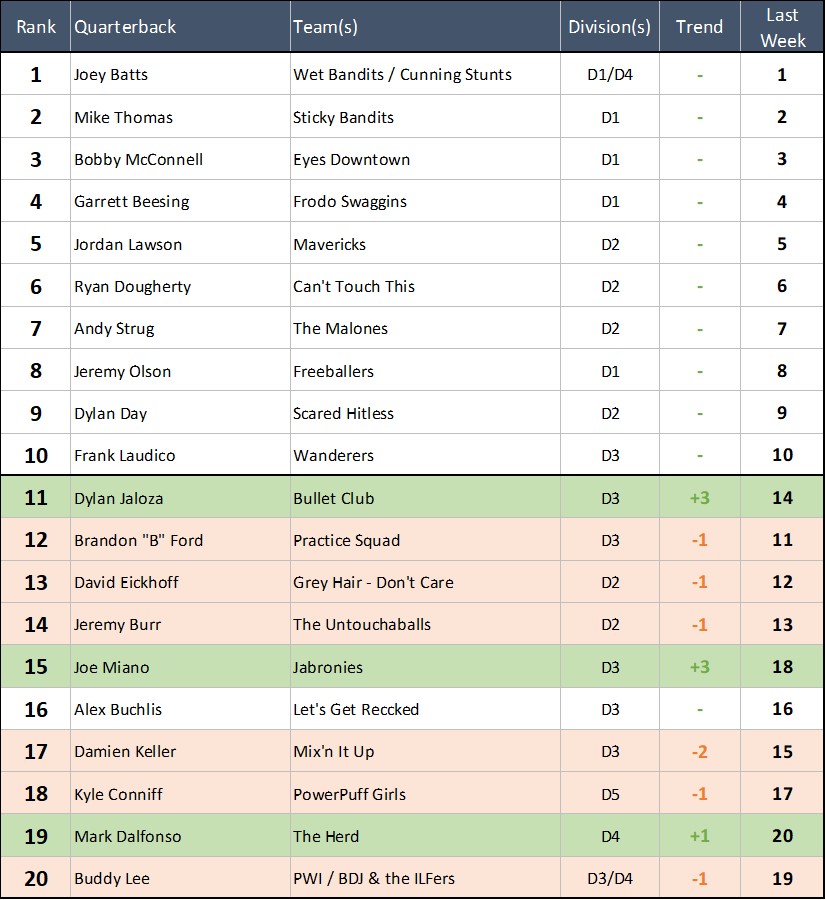Select the Jordan Lawson quarterback cell
The width and height of the screenshot is (826, 900).
[x=128, y=244]
